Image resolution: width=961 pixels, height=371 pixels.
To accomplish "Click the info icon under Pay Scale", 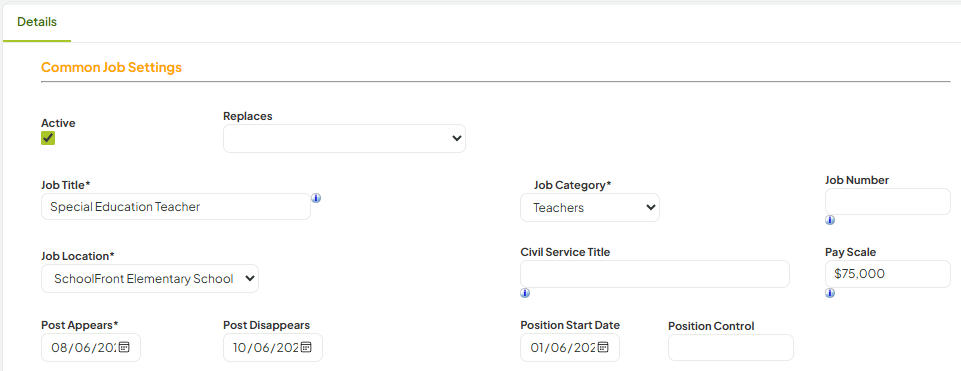I will click(x=830, y=293).
